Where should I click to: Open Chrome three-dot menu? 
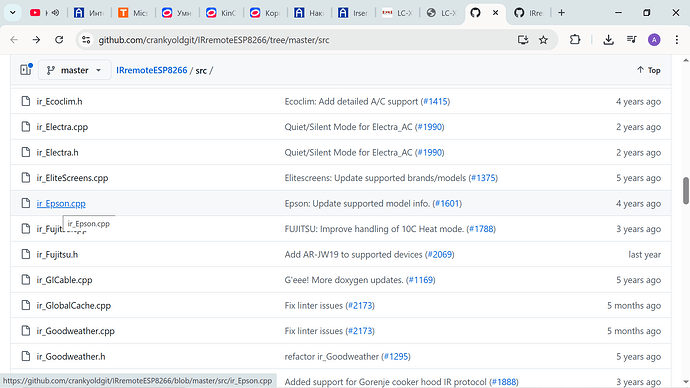[677, 40]
